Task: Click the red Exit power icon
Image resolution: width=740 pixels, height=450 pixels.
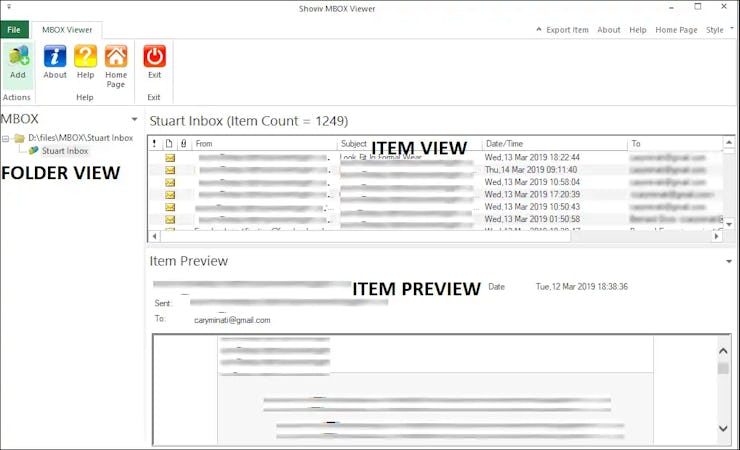Action: coord(154,56)
